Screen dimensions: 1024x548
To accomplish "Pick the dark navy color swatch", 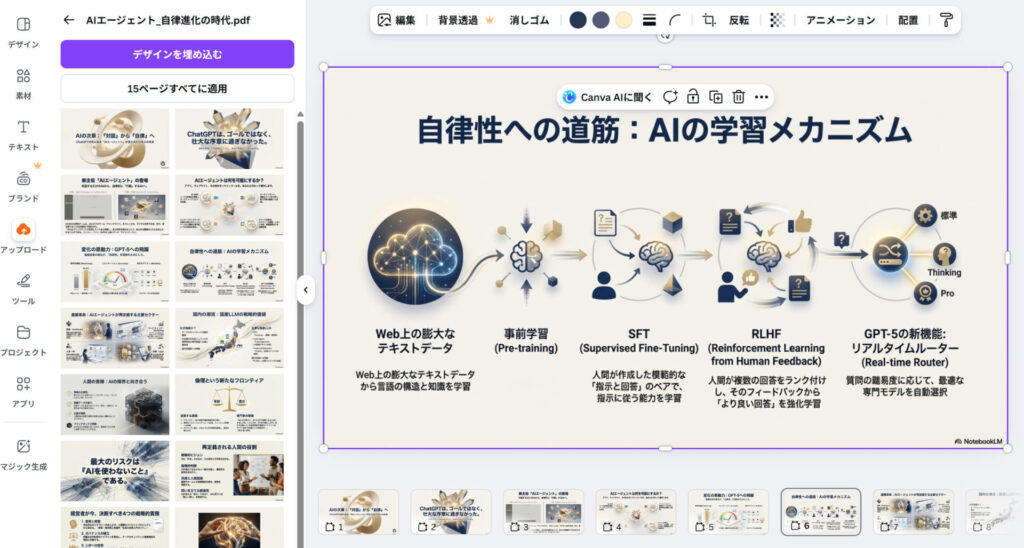I will pyautogui.click(x=578, y=20).
